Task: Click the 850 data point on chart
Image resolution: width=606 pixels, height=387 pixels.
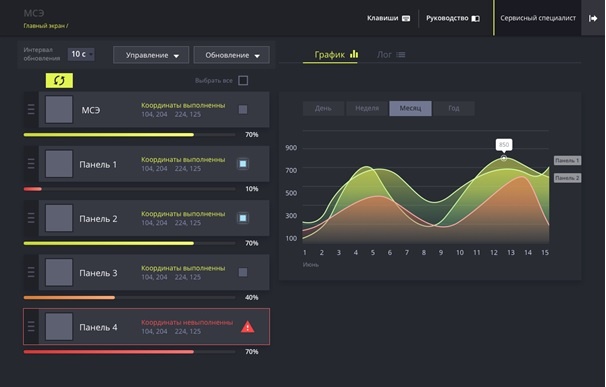Action: click(504, 158)
